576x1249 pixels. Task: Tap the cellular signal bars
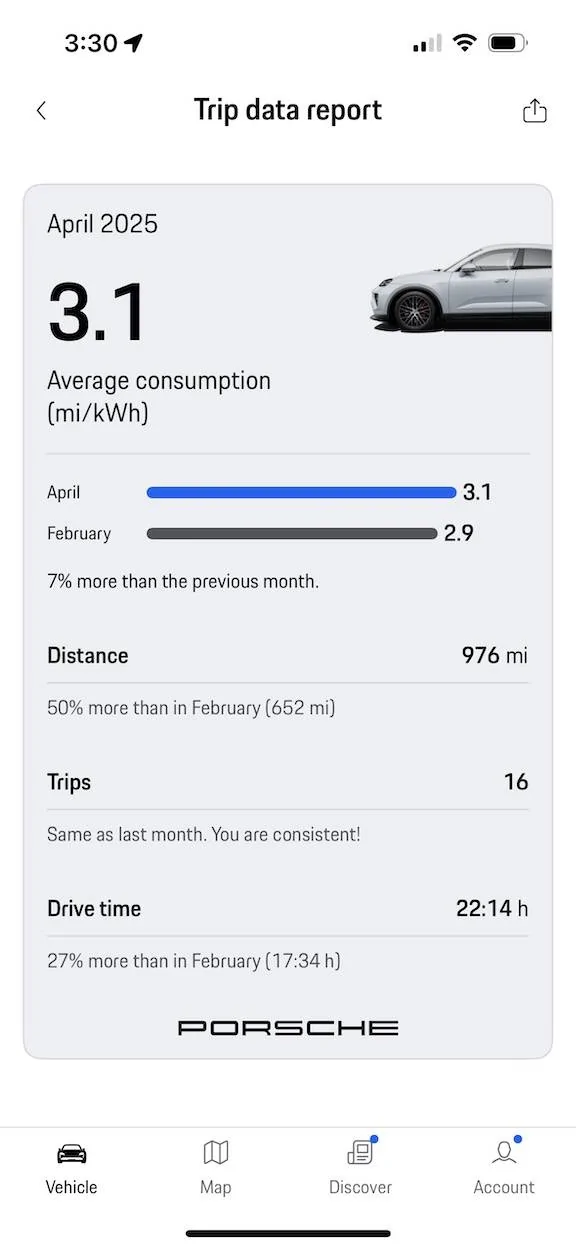coord(424,43)
